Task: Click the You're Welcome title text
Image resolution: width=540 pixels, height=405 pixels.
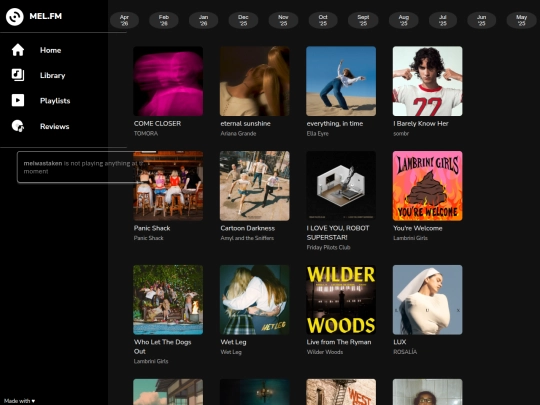Action: 418,228
